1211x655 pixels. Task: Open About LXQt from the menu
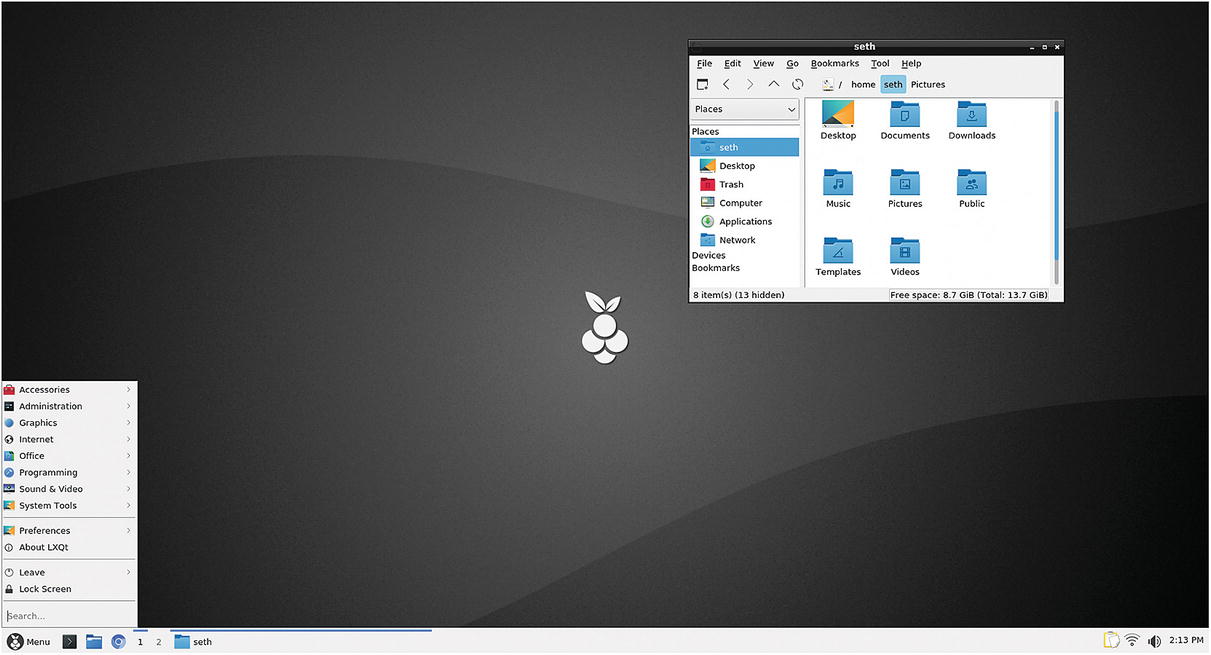68,547
